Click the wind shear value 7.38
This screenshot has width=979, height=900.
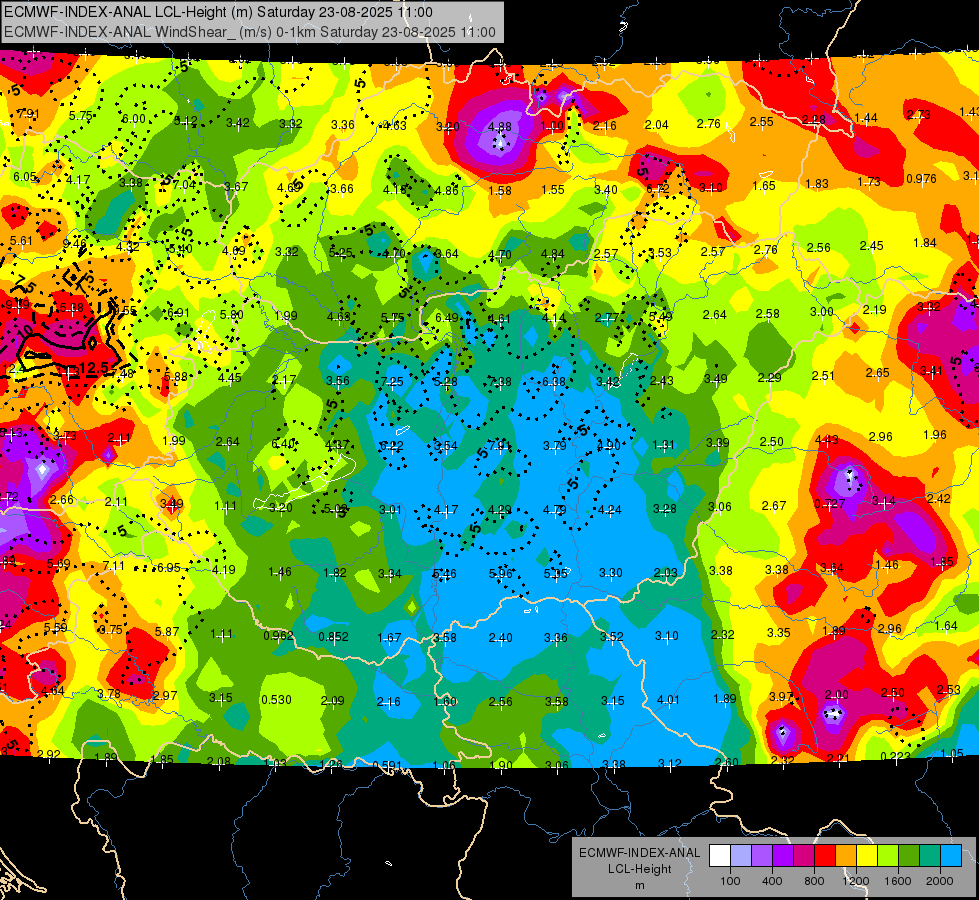click(x=500, y=382)
